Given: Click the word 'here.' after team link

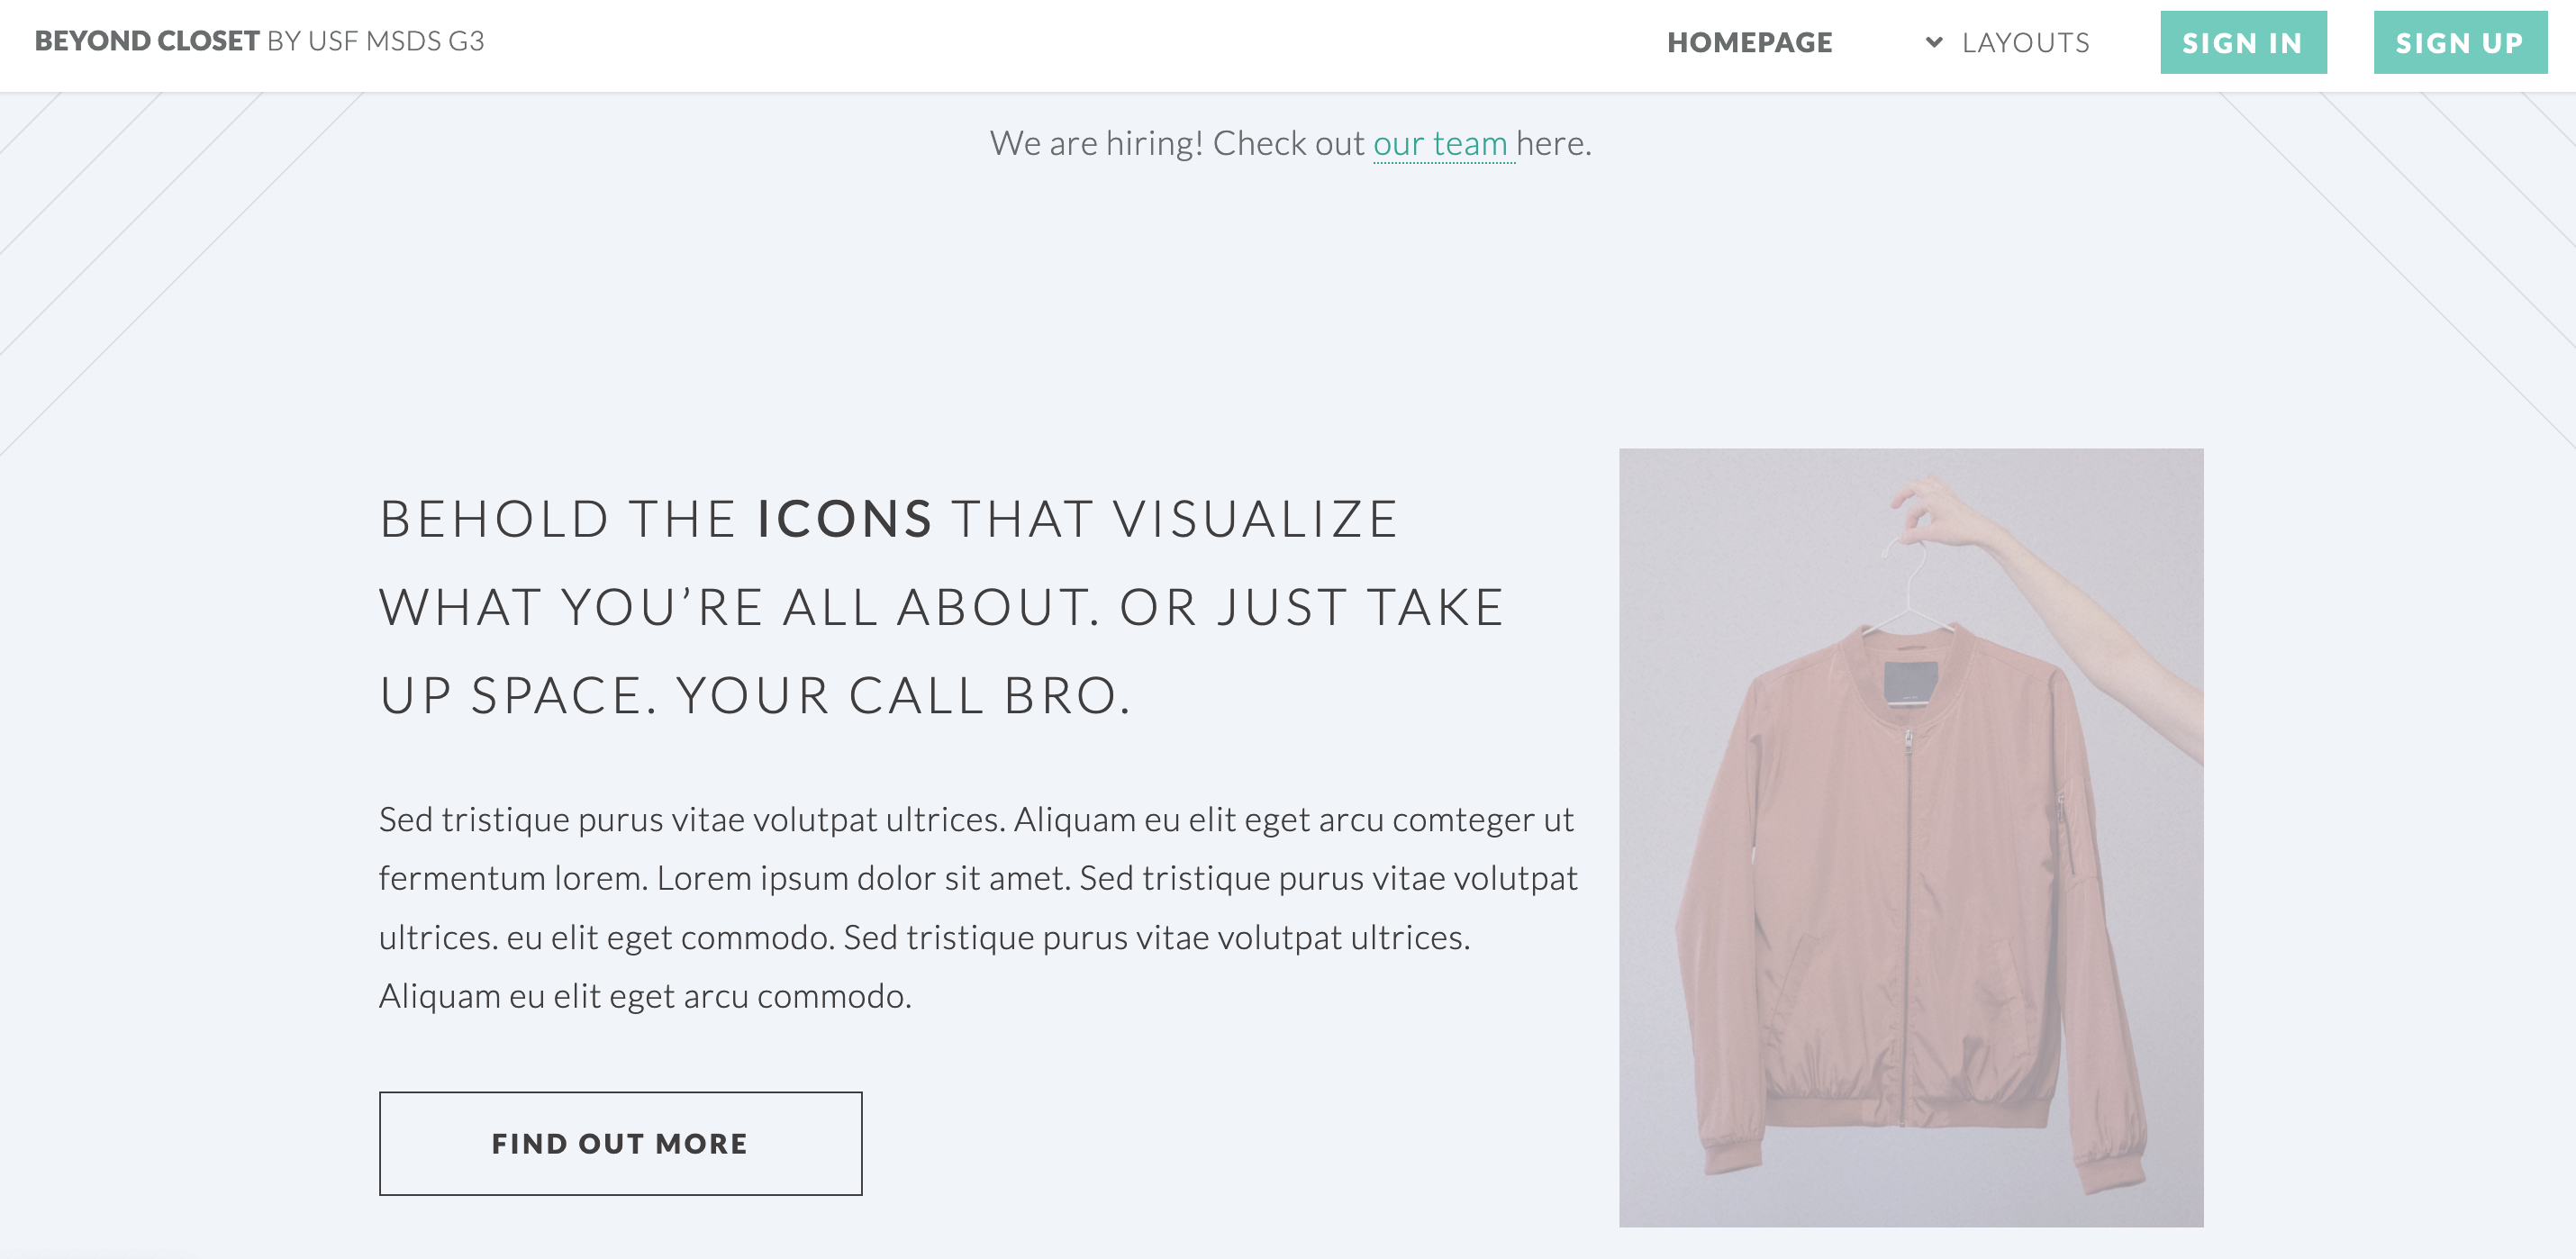Looking at the screenshot, I should [1554, 144].
